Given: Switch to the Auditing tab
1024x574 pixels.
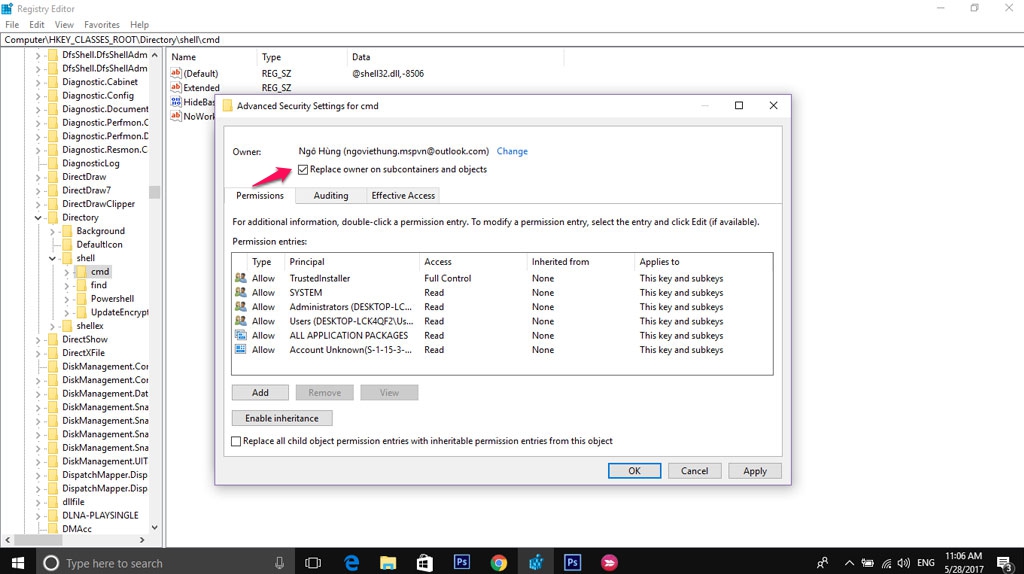Looking at the screenshot, I should coord(330,196).
